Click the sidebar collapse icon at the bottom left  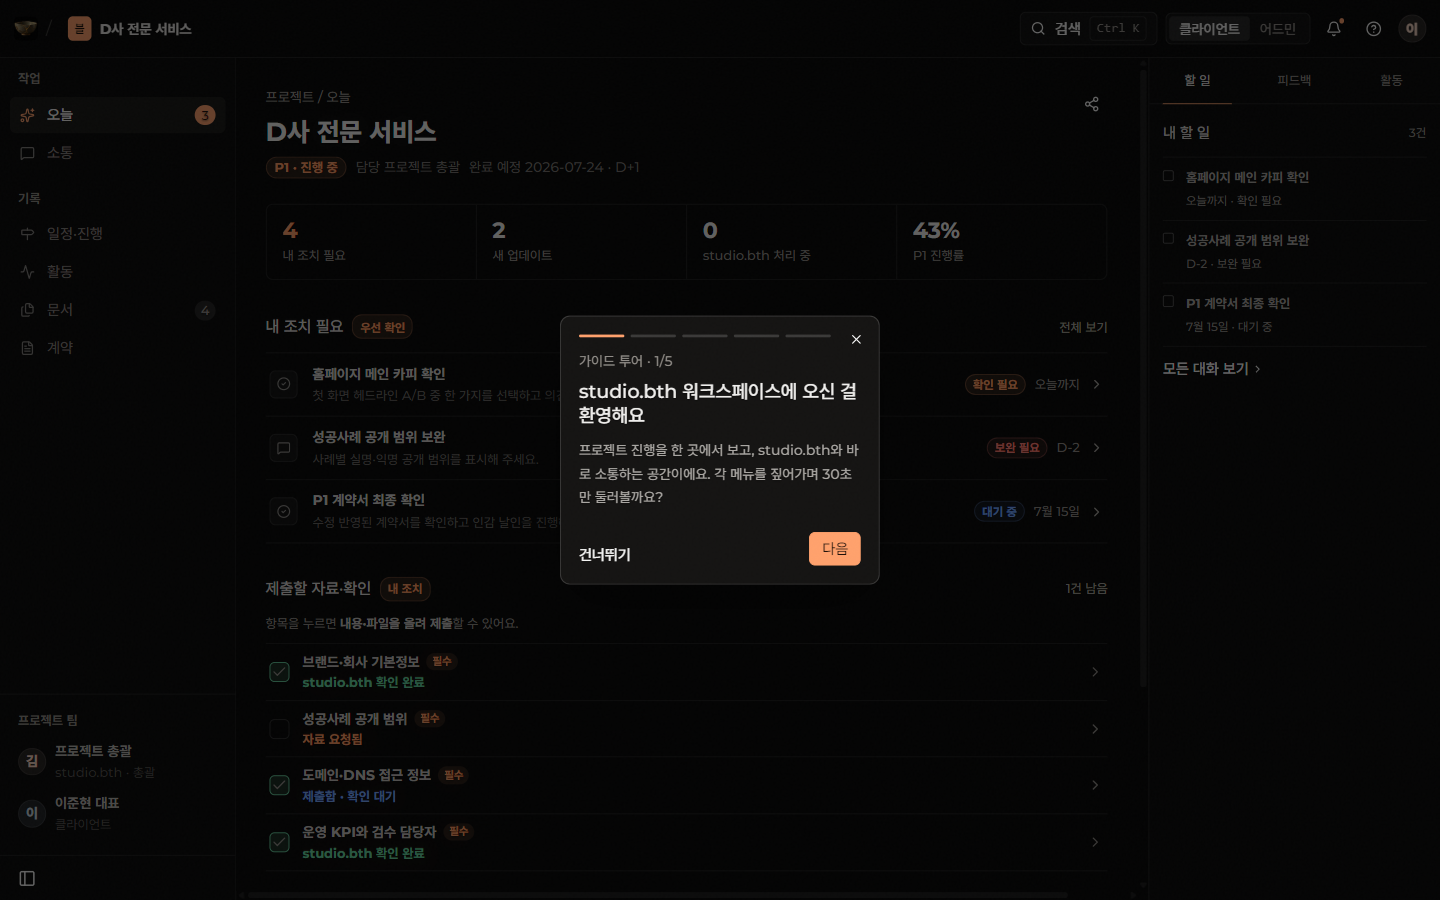(27, 878)
